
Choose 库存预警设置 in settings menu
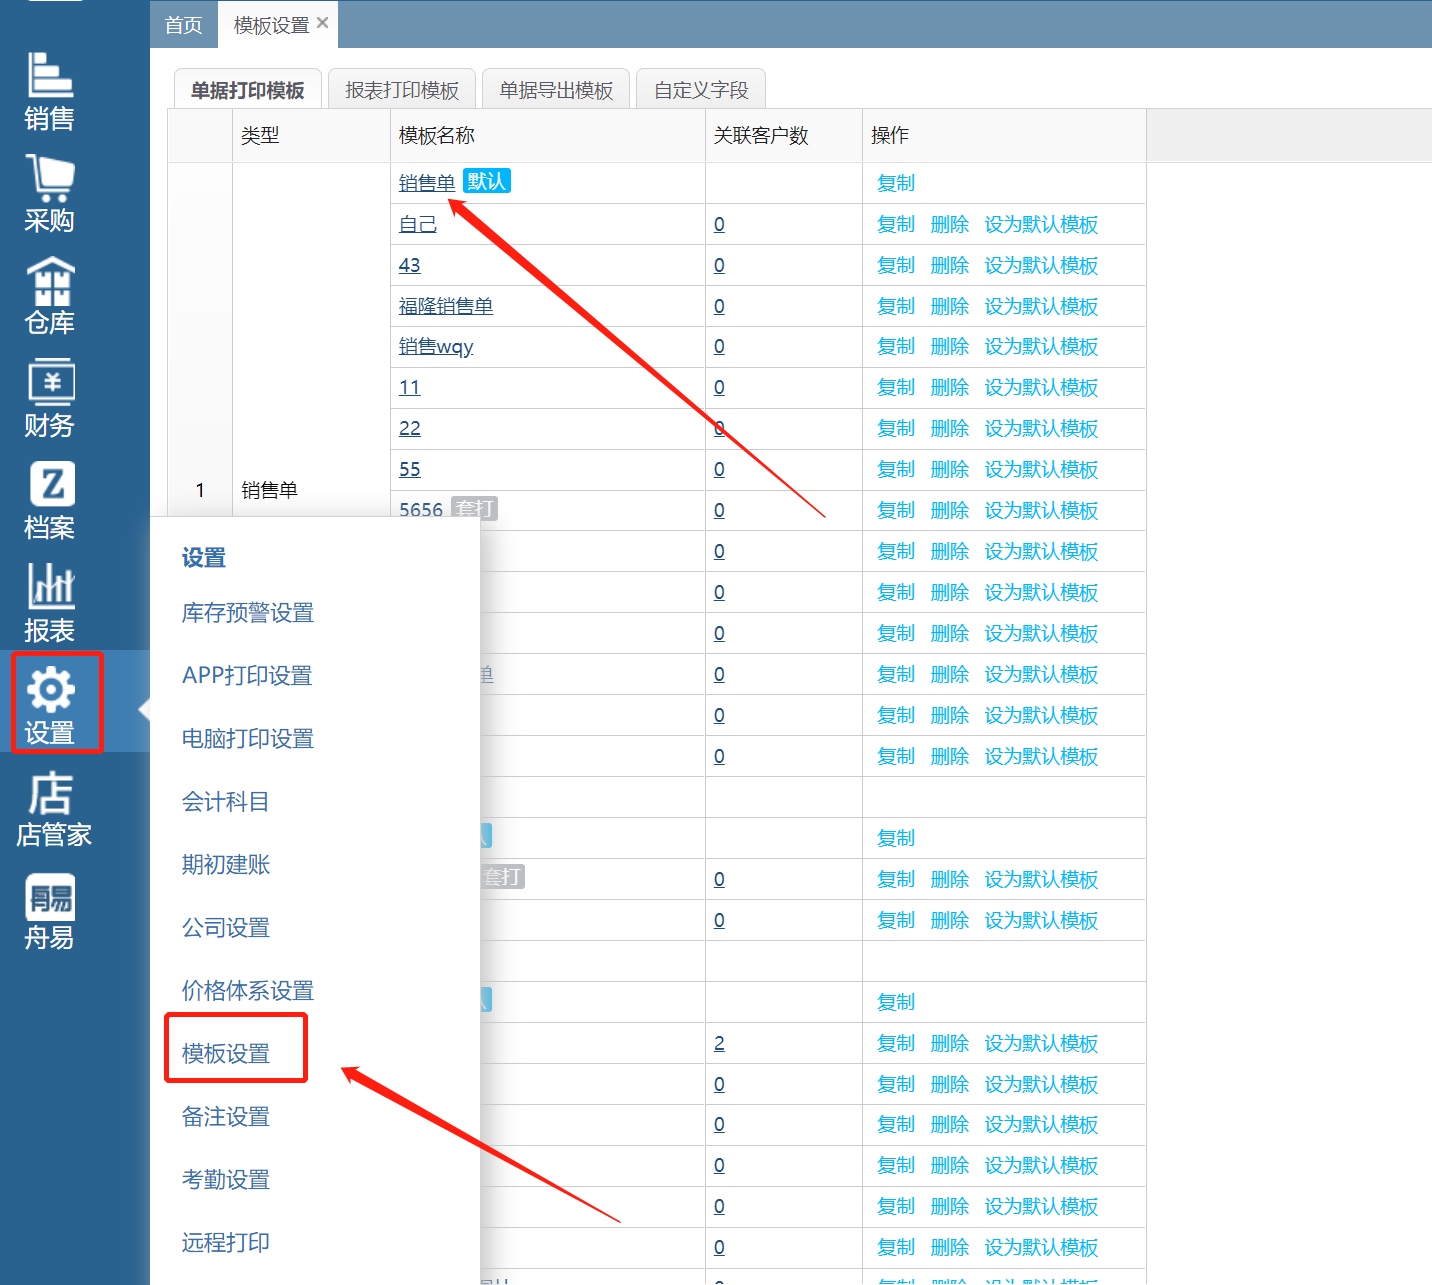tap(248, 613)
